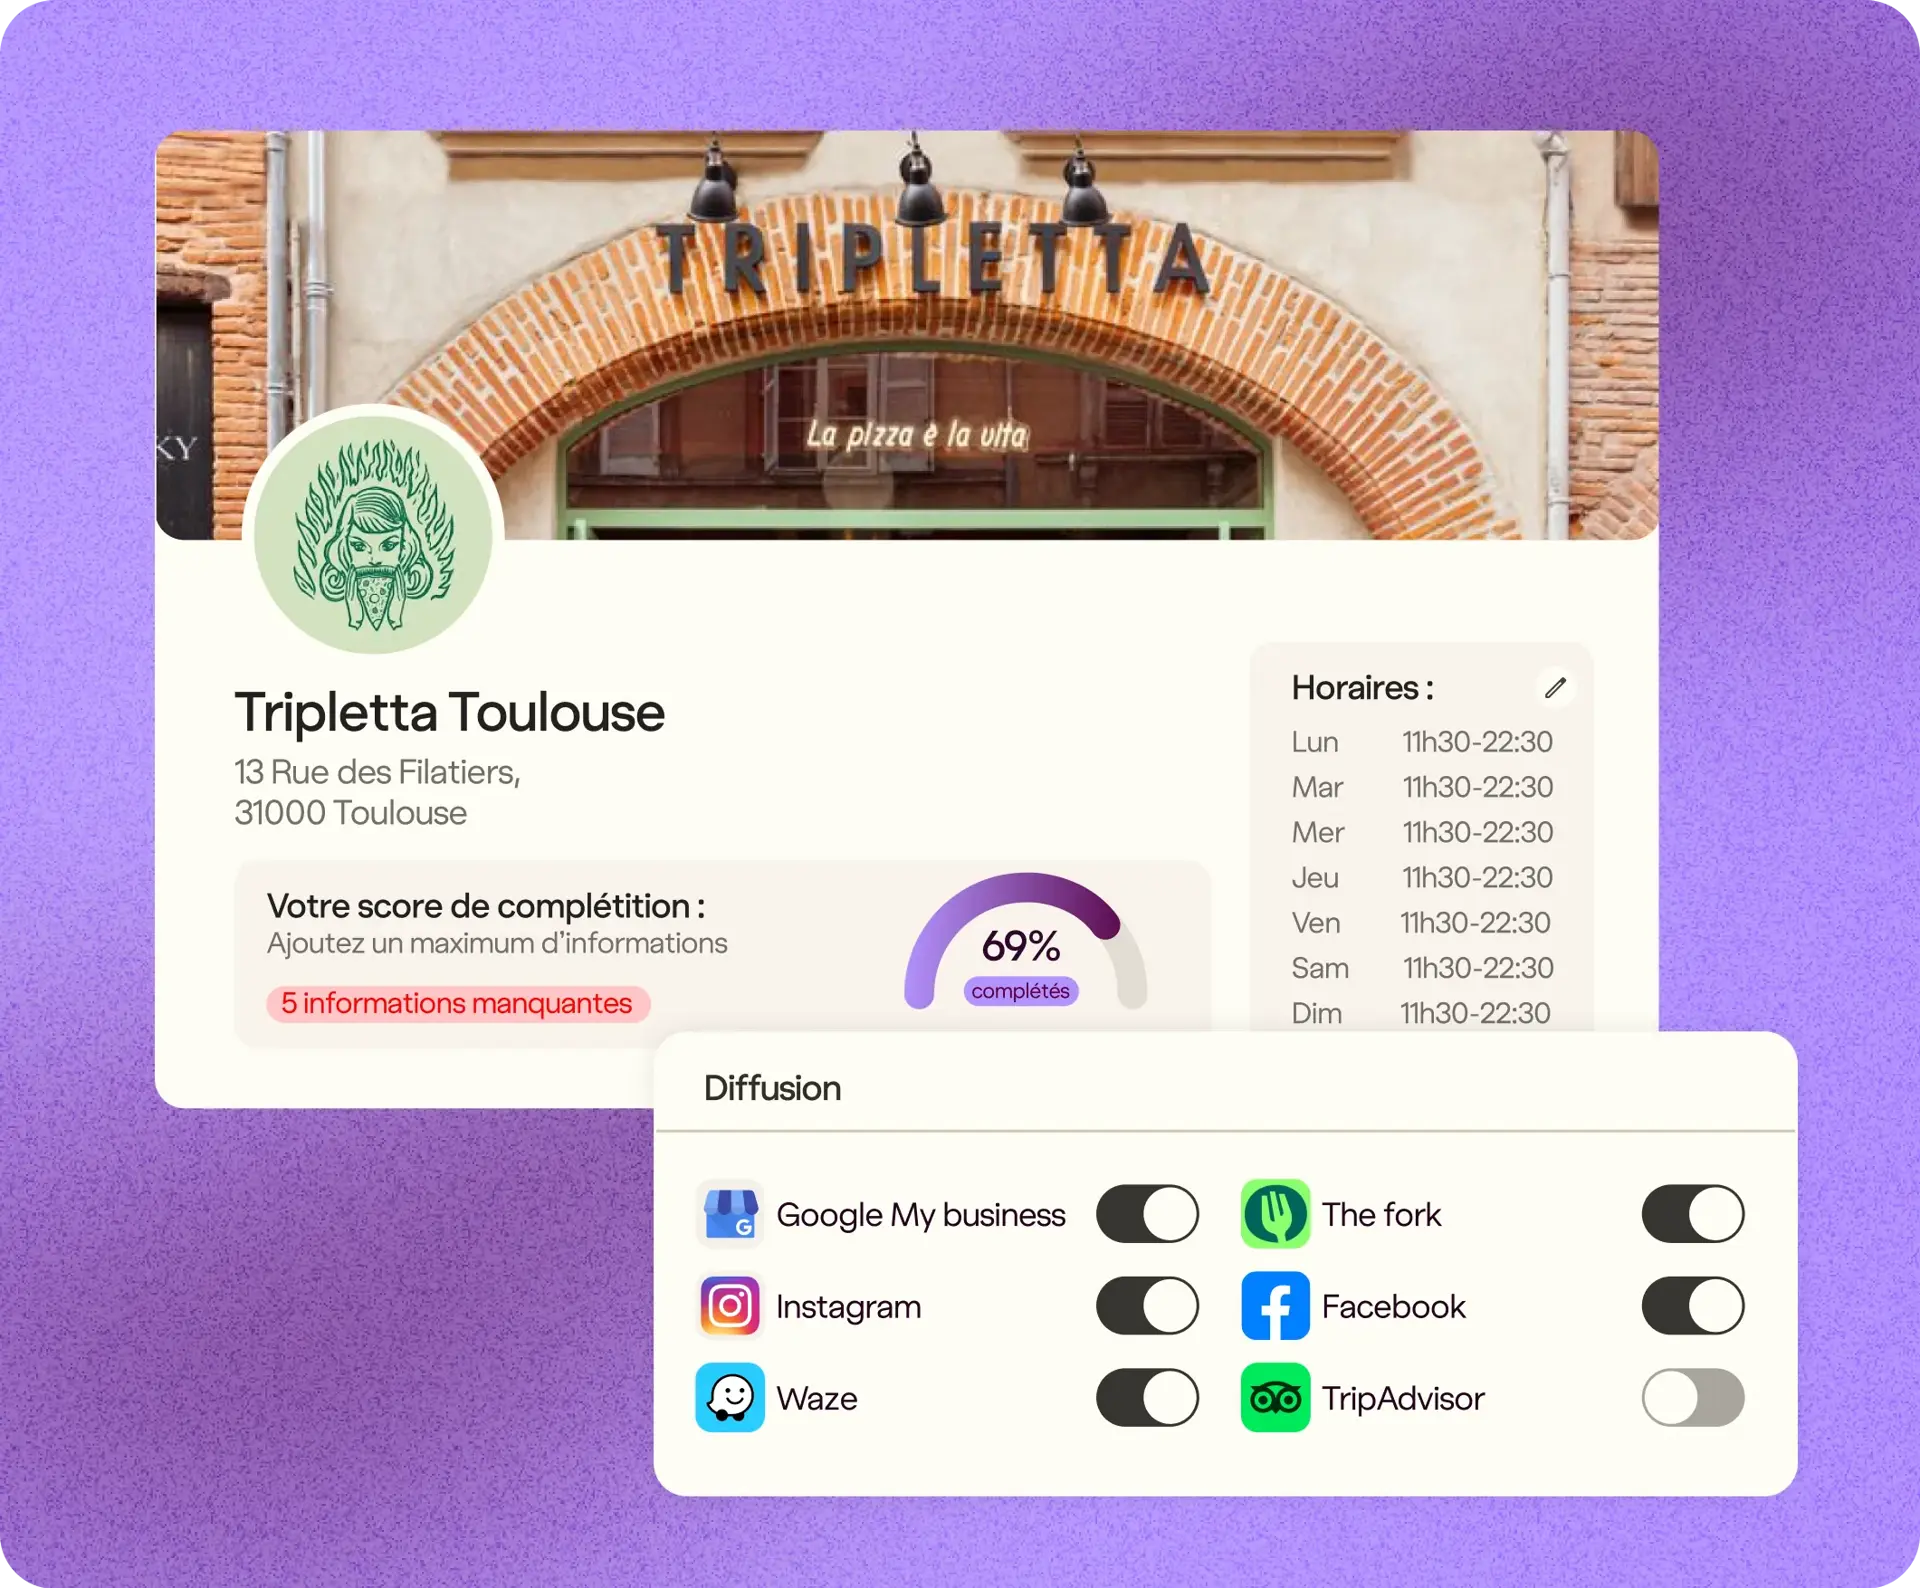Select the Jeu opening hours row
1920x1588 pixels.
(x=1422, y=877)
